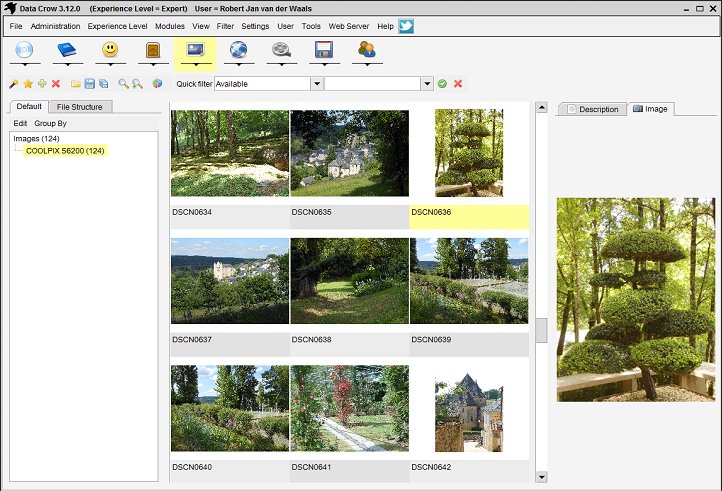Image resolution: width=722 pixels, height=491 pixels.
Task: Click the single floppy save icon
Action: (90, 84)
